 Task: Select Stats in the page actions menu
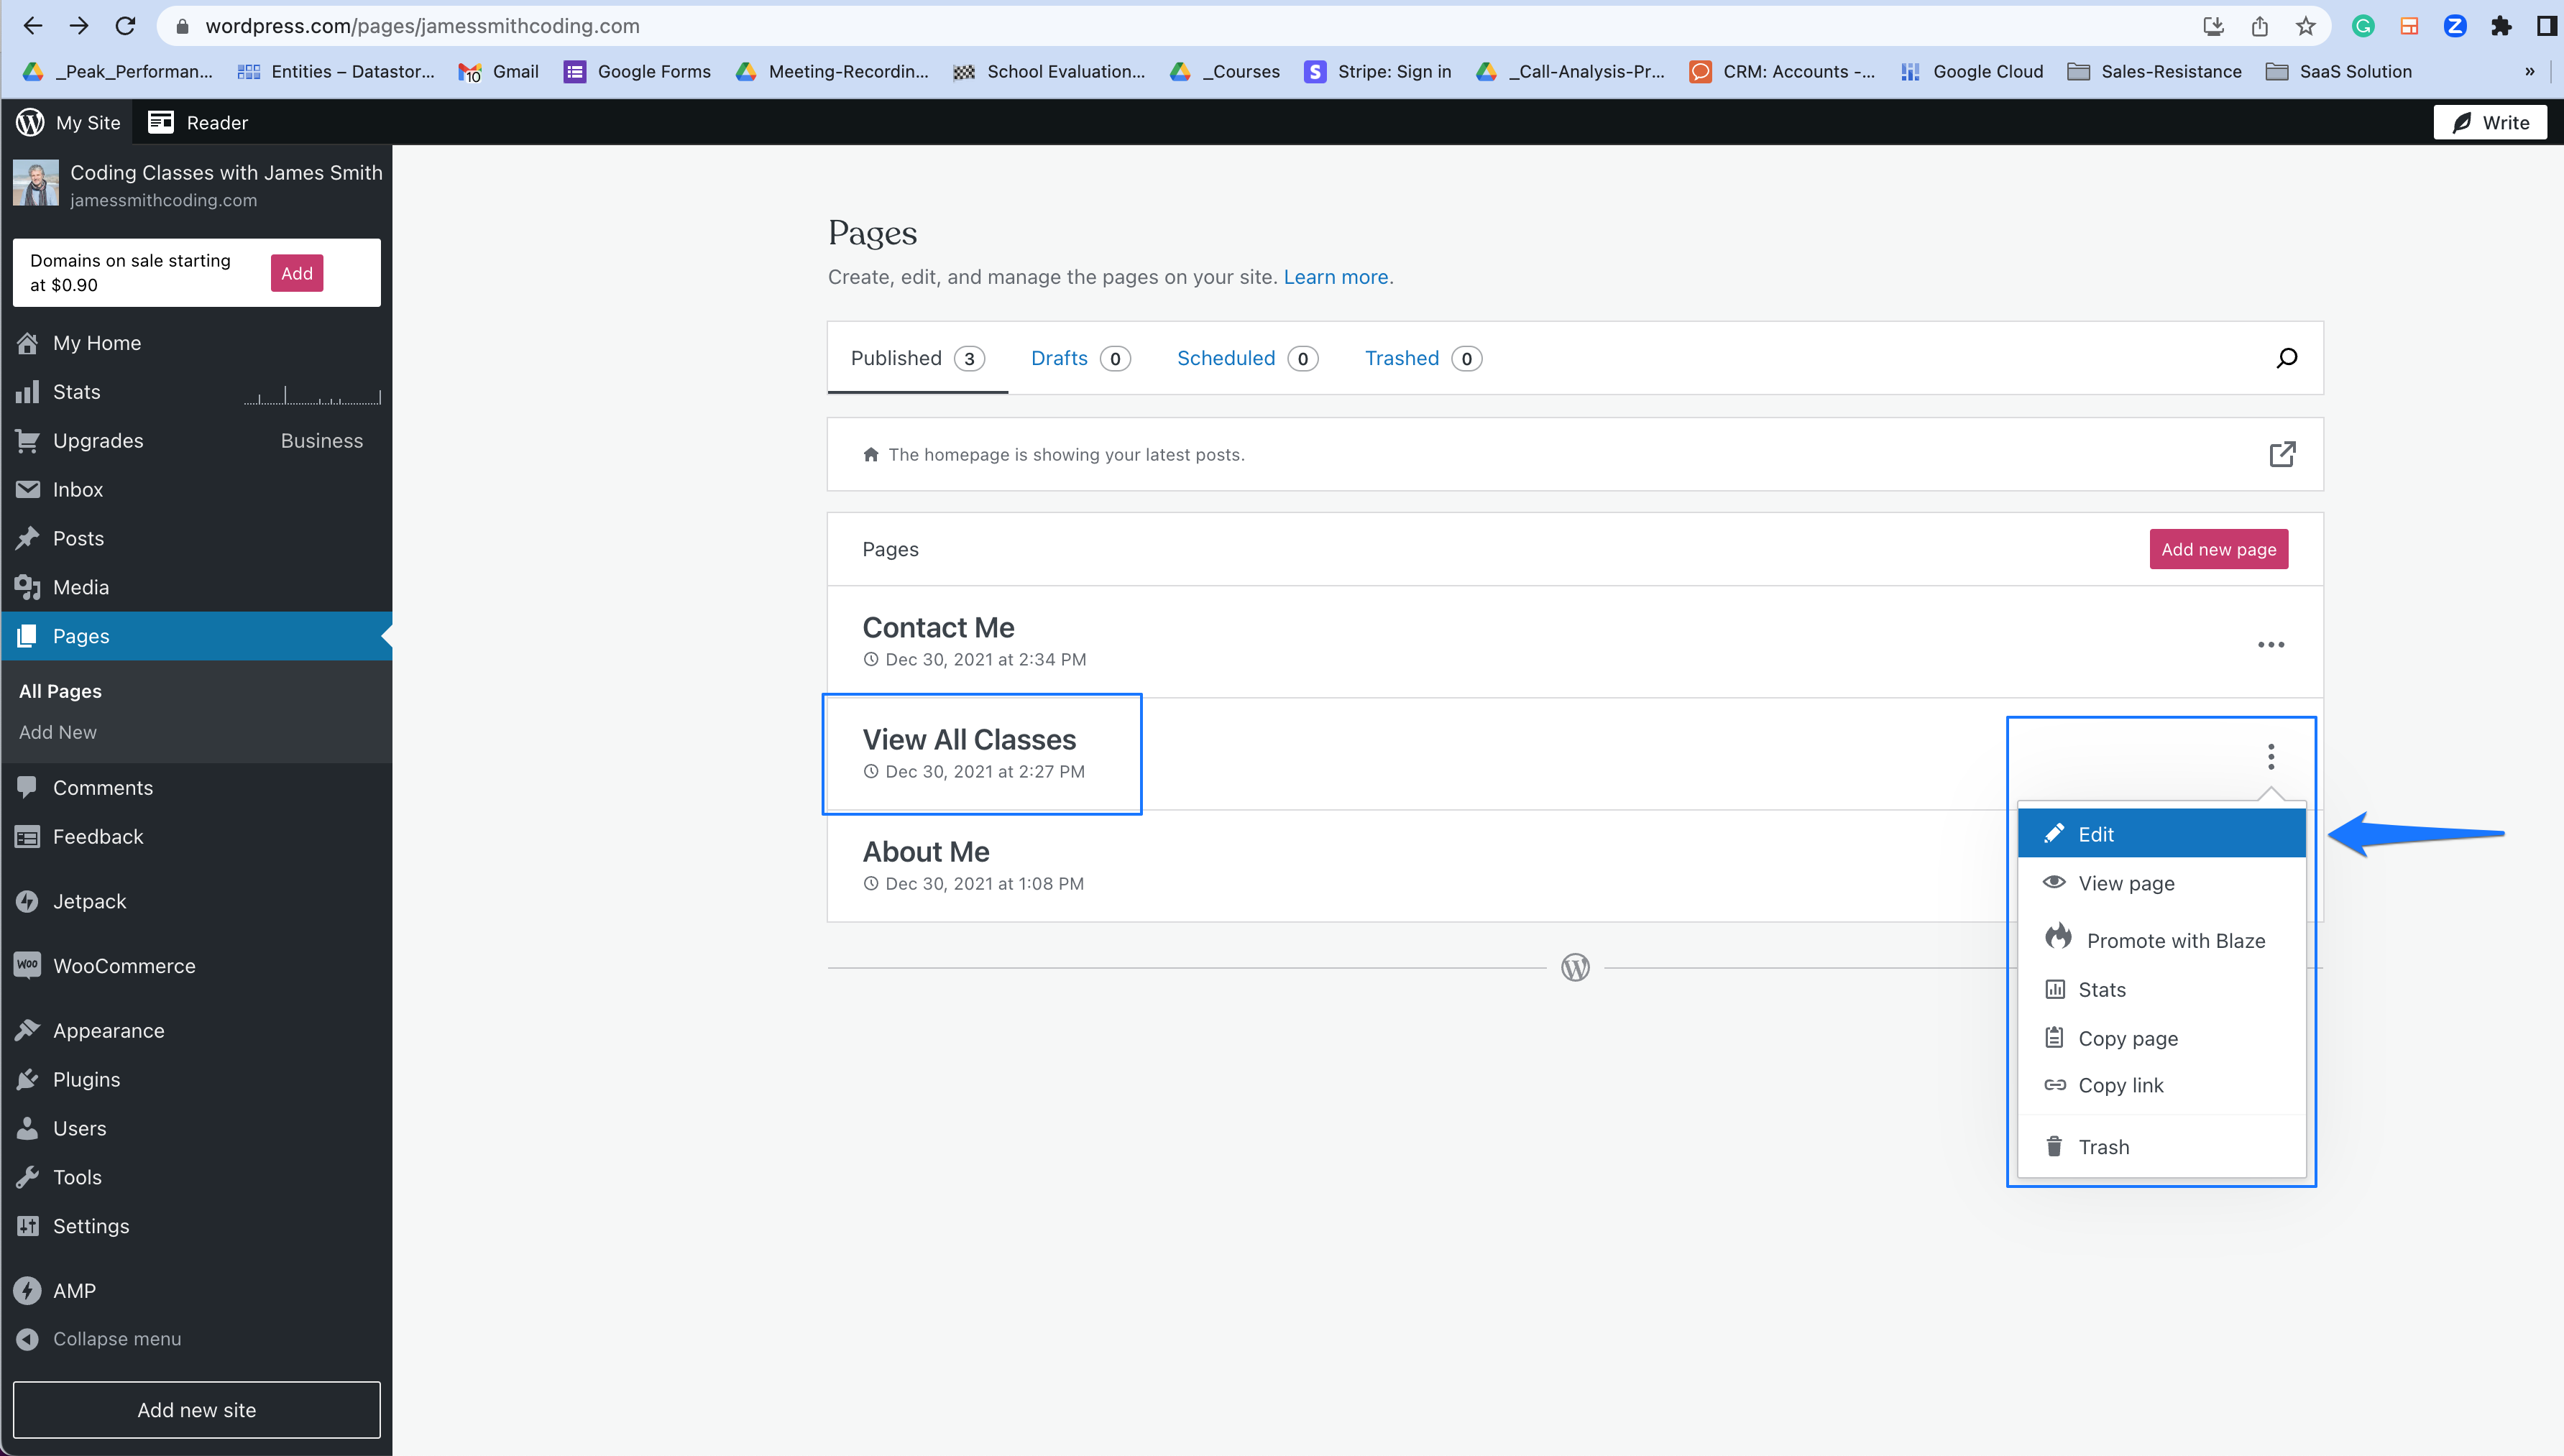[2162, 990]
